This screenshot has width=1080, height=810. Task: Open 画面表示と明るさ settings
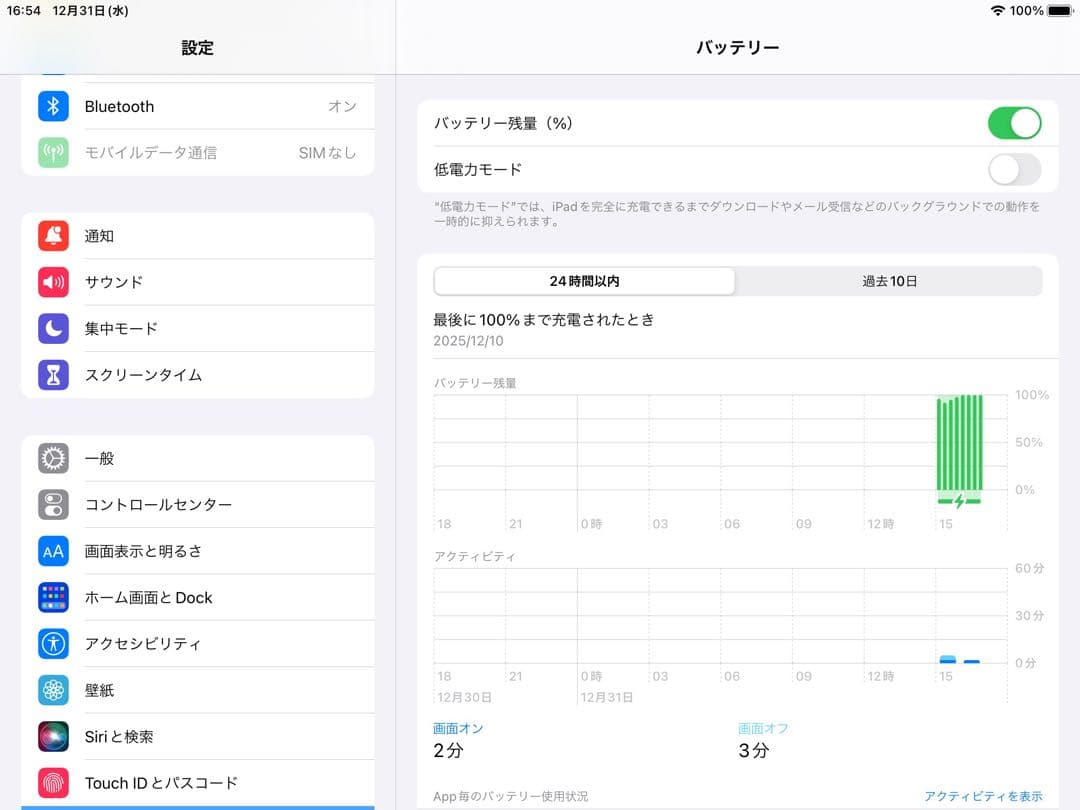point(198,551)
